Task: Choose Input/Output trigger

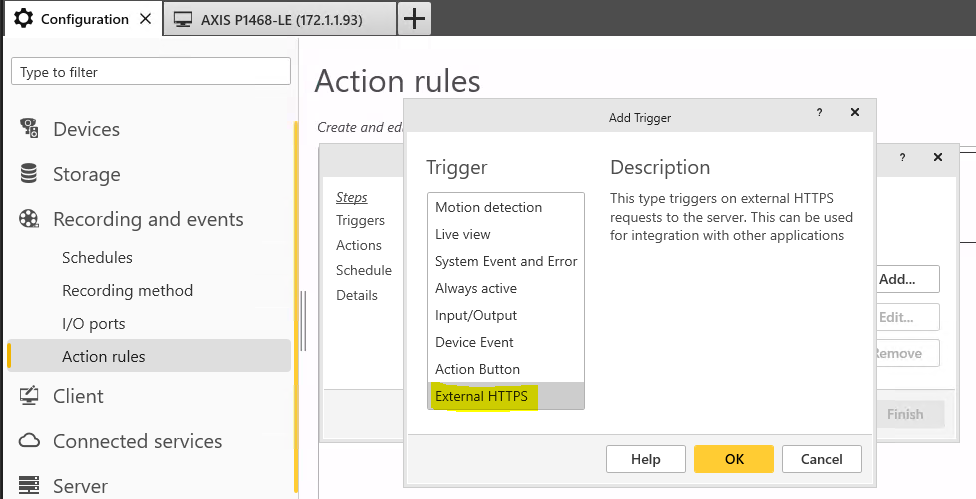Action: pos(505,315)
